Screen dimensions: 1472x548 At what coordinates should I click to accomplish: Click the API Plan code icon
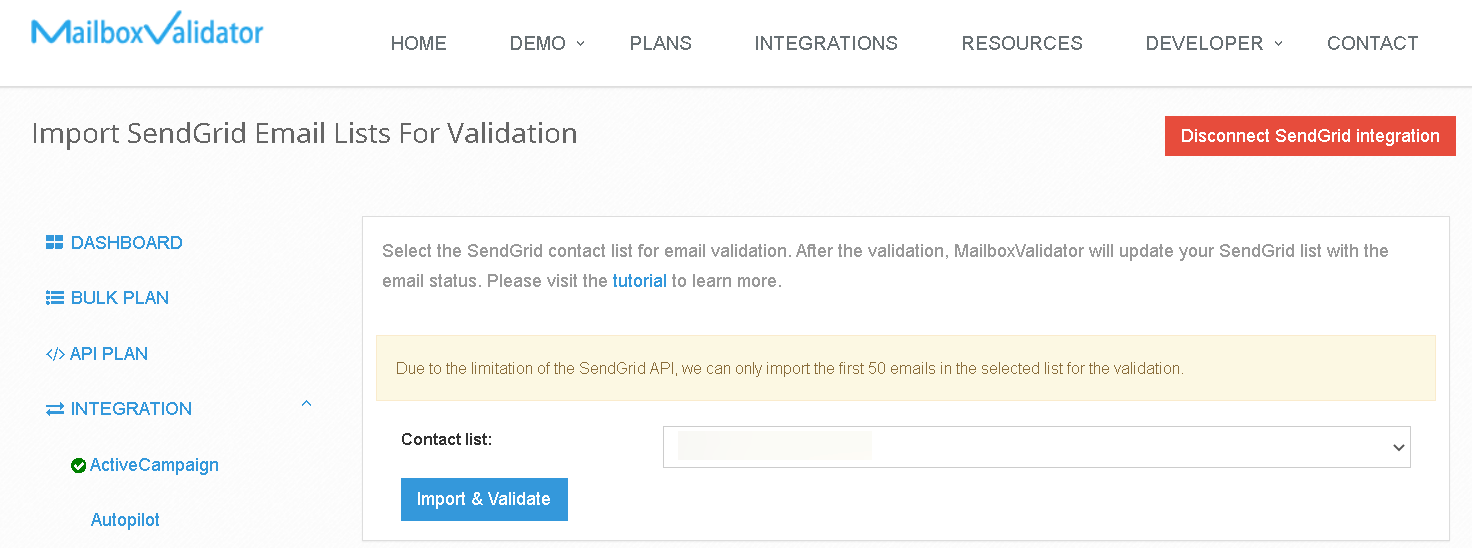[55, 354]
